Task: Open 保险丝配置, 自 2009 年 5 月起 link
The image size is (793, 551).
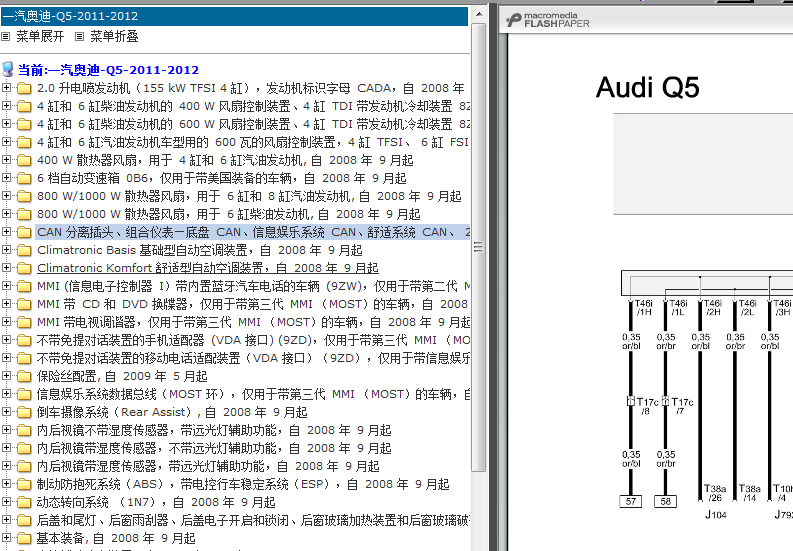Action: click(x=122, y=376)
